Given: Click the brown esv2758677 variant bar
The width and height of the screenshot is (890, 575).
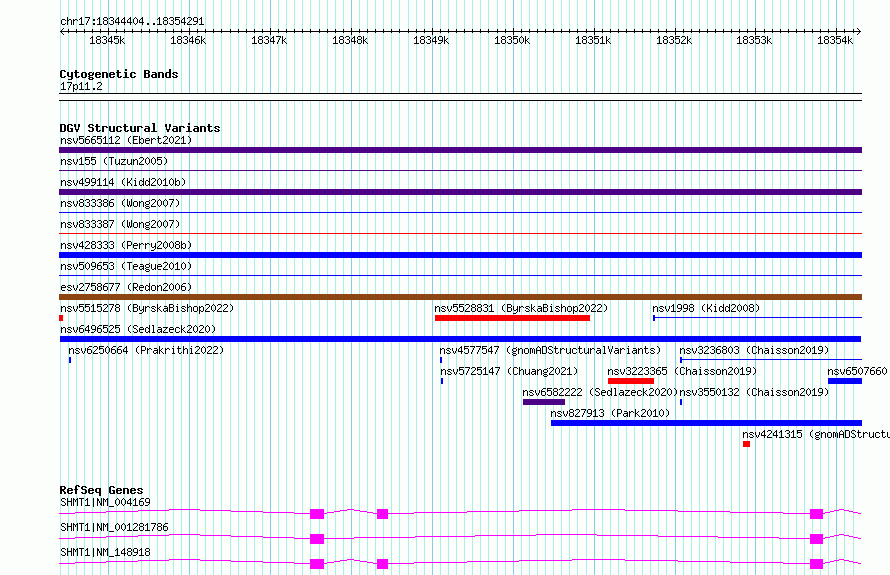Looking at the screenshot, I should click(x=460, y=297).
